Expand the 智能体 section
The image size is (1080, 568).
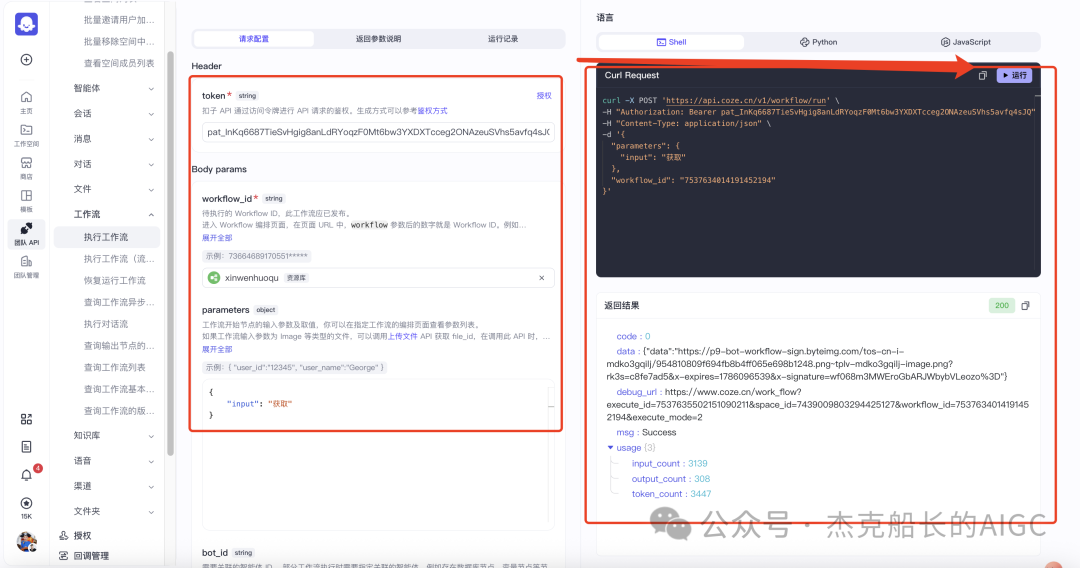click(114, 88)
